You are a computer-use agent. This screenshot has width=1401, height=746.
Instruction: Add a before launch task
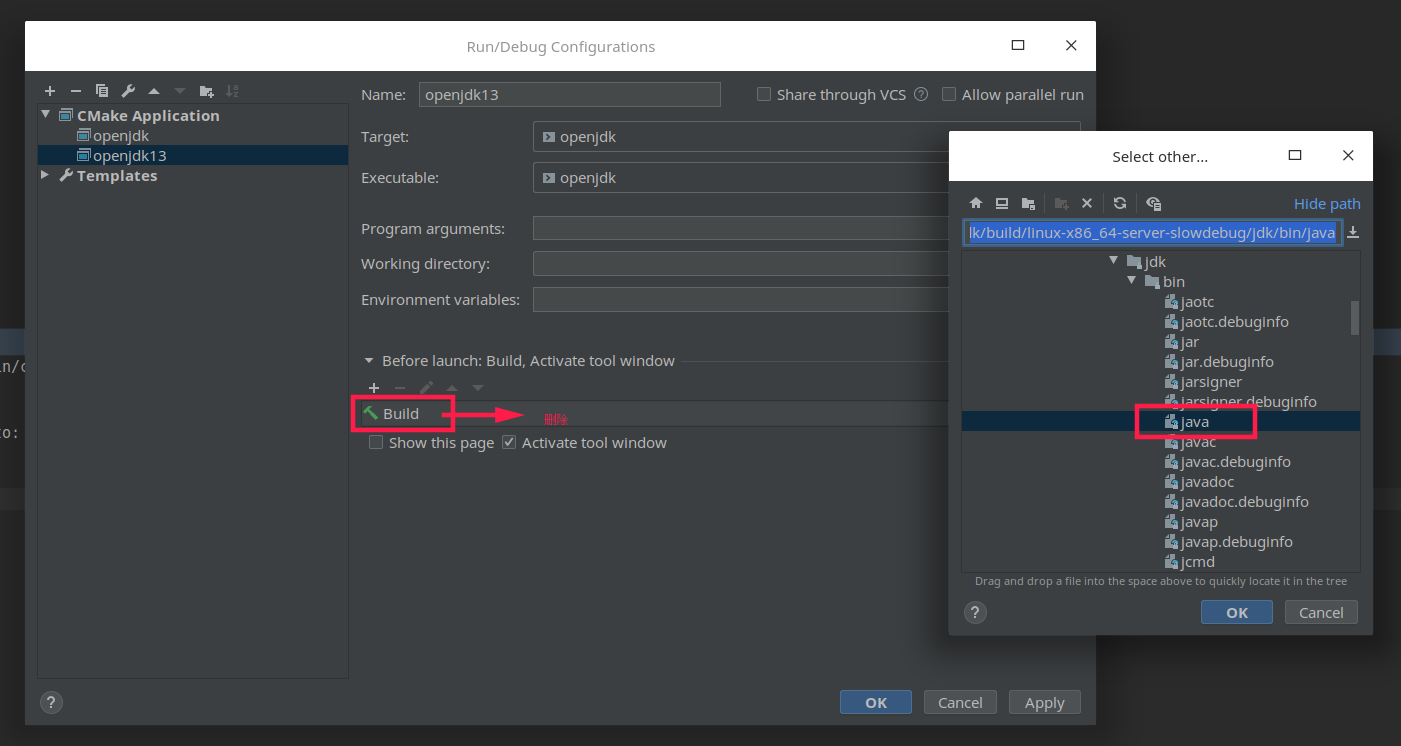tap(374, 388)
